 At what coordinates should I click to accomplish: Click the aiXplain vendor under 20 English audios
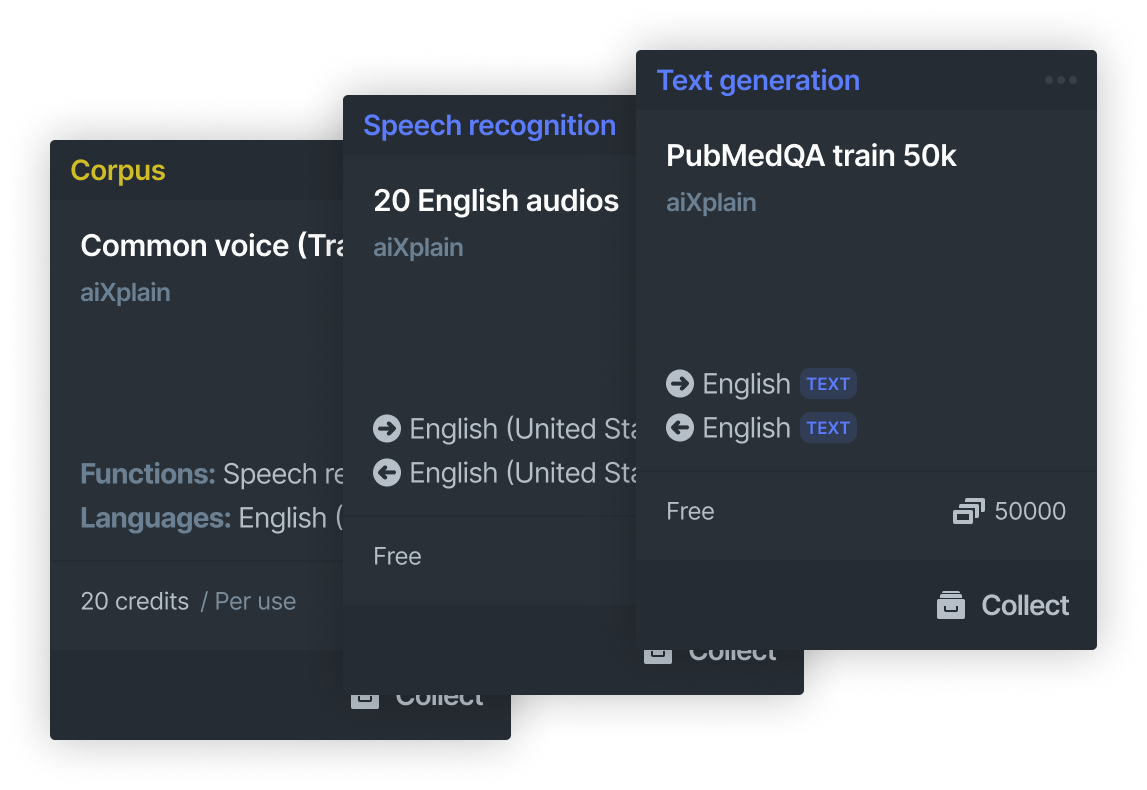(418, 248)
